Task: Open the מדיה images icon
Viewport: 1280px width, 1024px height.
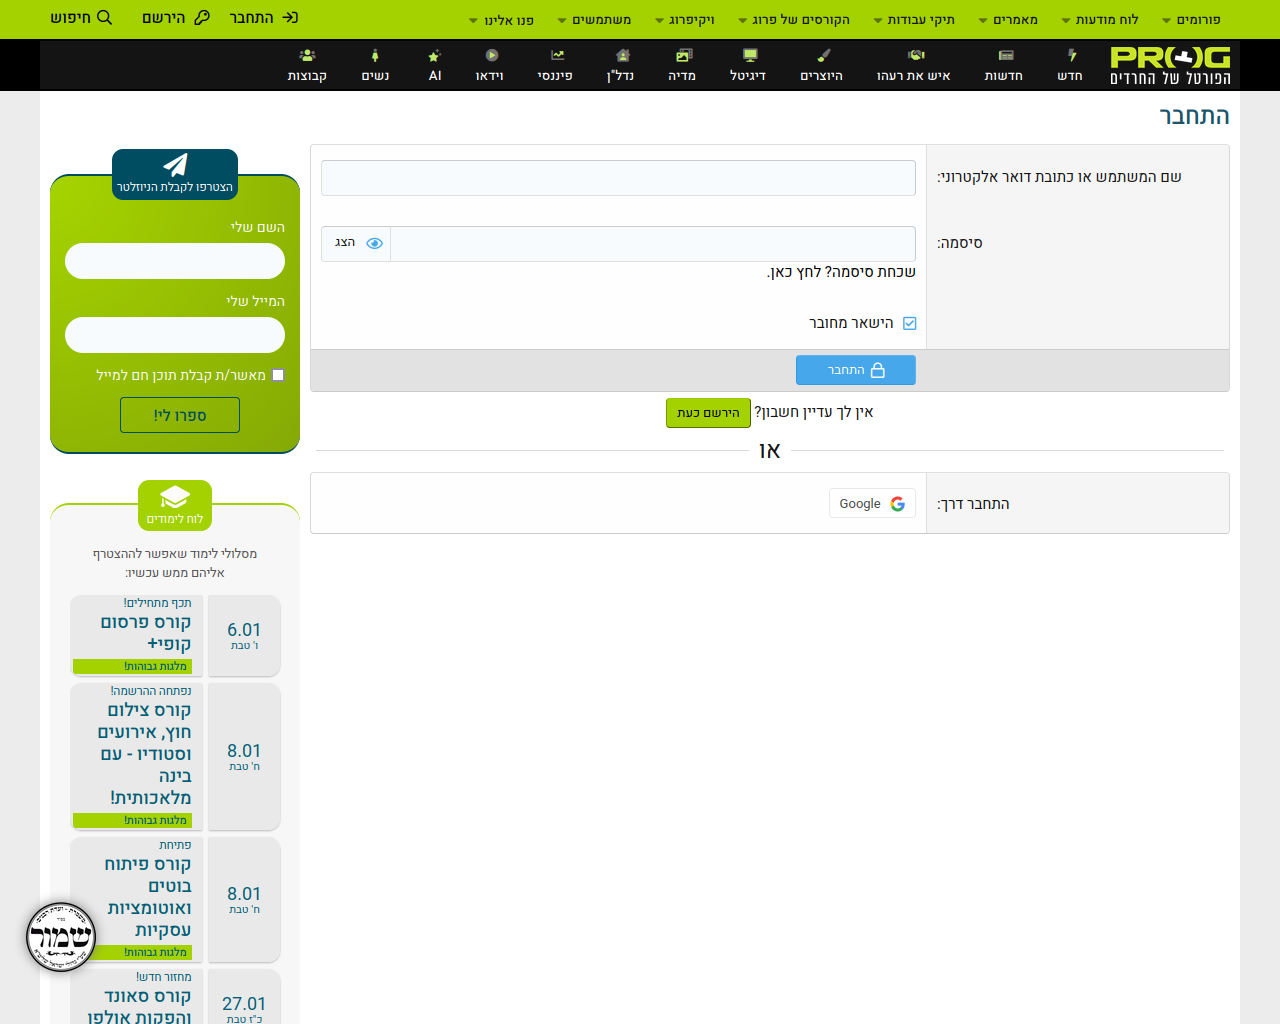Action: coord(684,56)
